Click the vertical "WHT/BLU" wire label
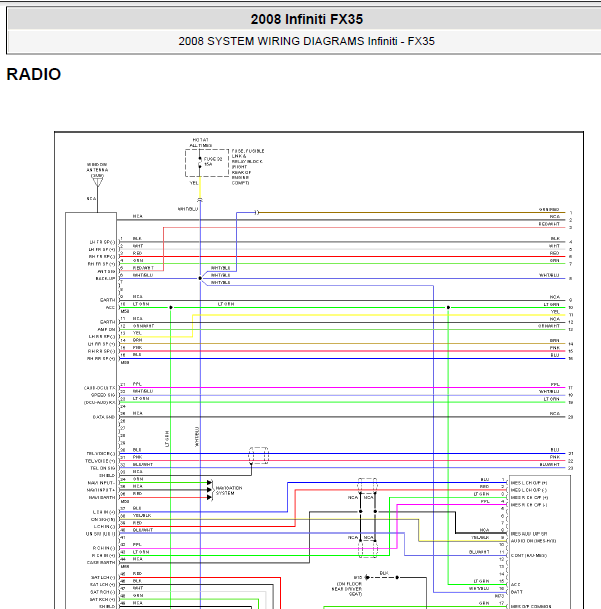This screenshot has height=609, width=601. (197, 437)
